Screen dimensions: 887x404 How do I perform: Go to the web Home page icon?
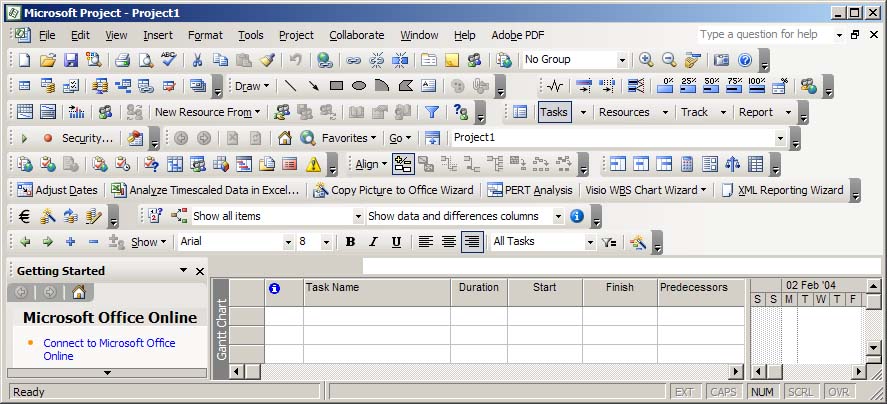(285, 137)
